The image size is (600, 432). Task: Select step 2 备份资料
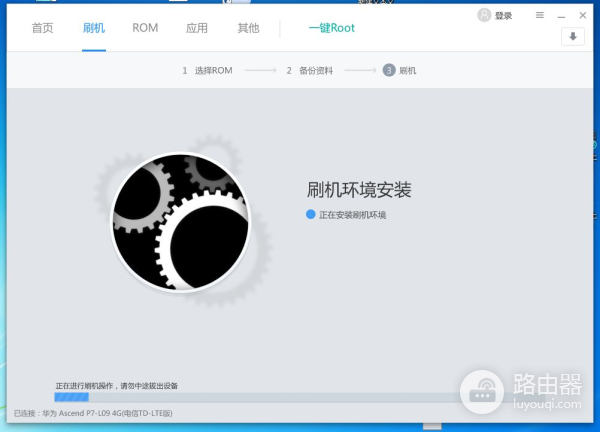[310, 70]
